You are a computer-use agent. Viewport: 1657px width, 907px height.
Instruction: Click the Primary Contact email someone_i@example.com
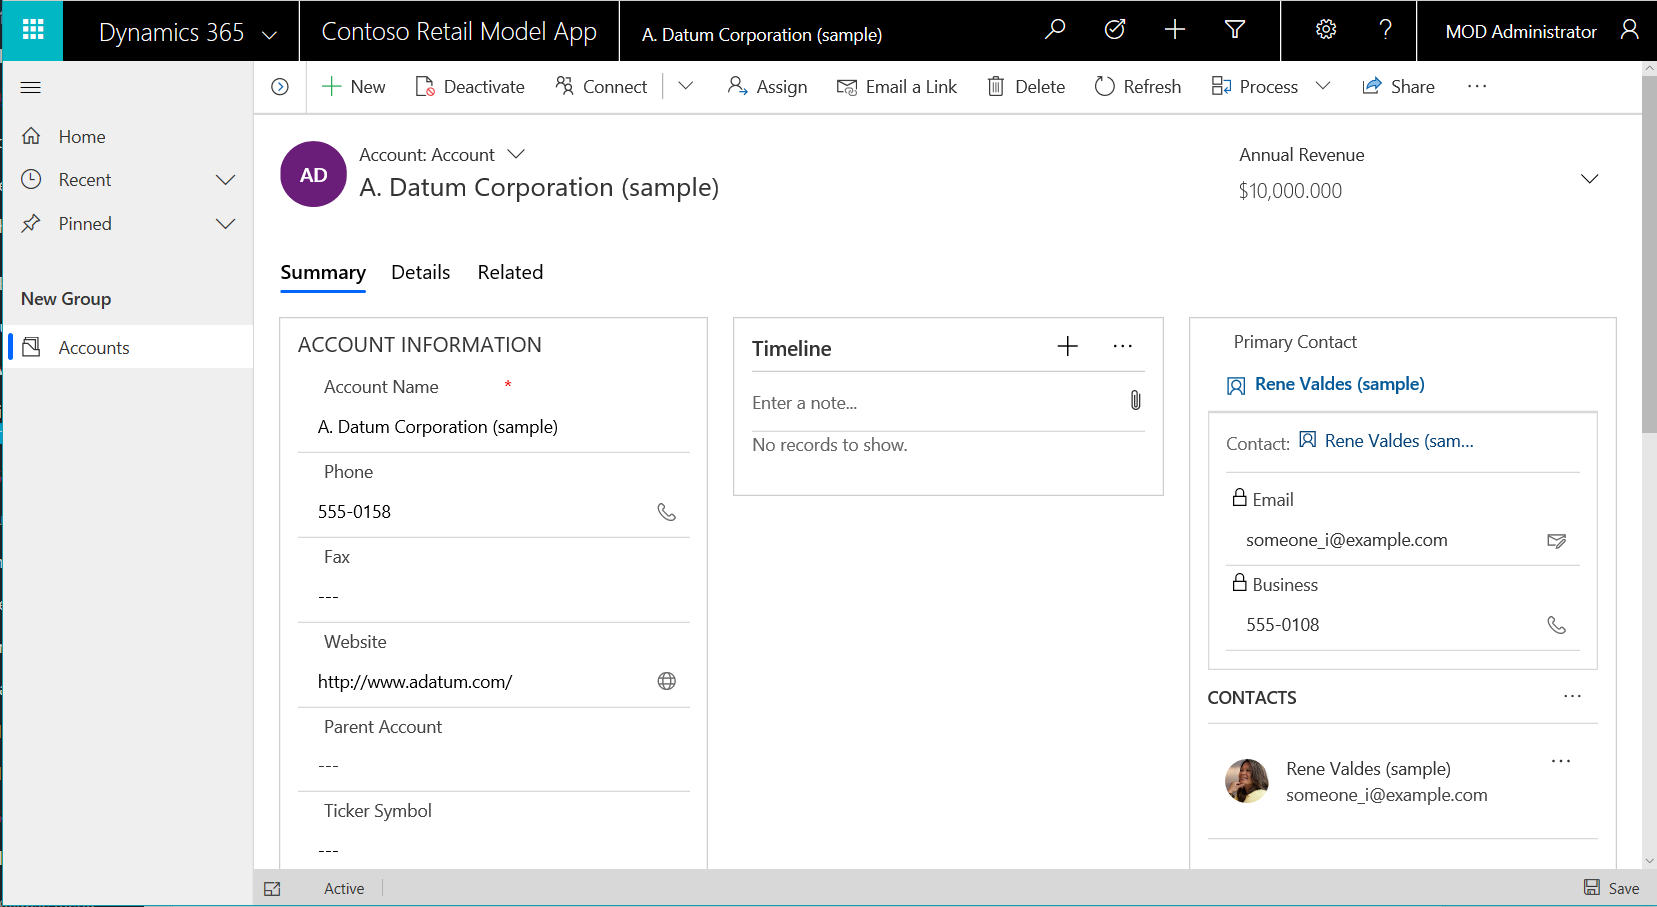pos(1346,541)
